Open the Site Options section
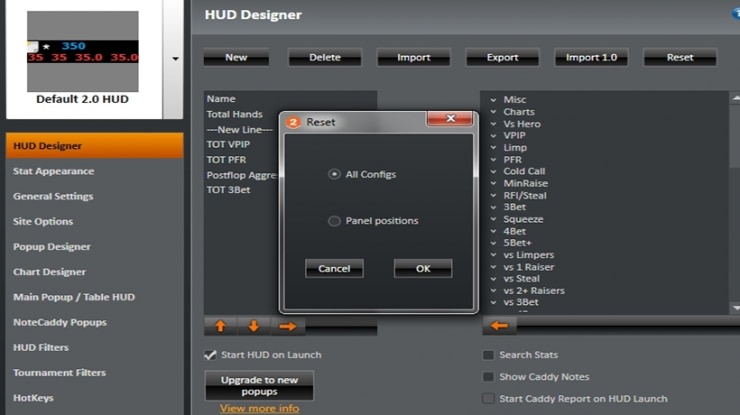Image resolution: width=740 pixels, height=415 pixels. click(x=43, y=221)
